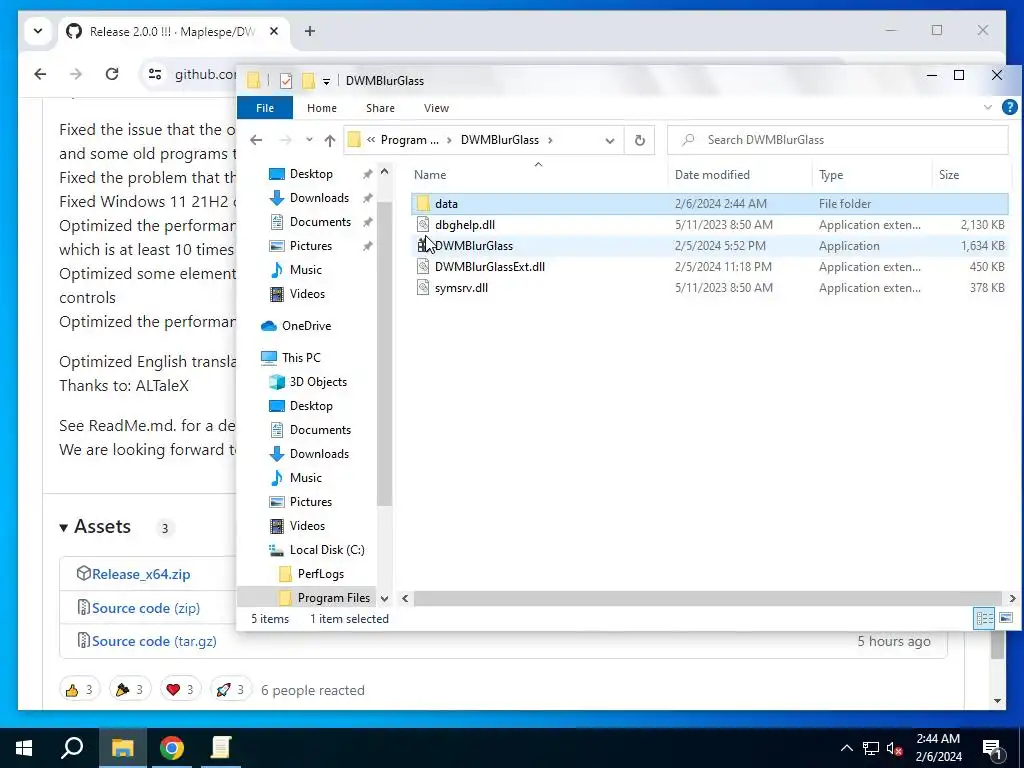Viewport: 1024px width, 768px height.
Task: Customize Quick Access Toolbar dropdown
Action: 327,82
